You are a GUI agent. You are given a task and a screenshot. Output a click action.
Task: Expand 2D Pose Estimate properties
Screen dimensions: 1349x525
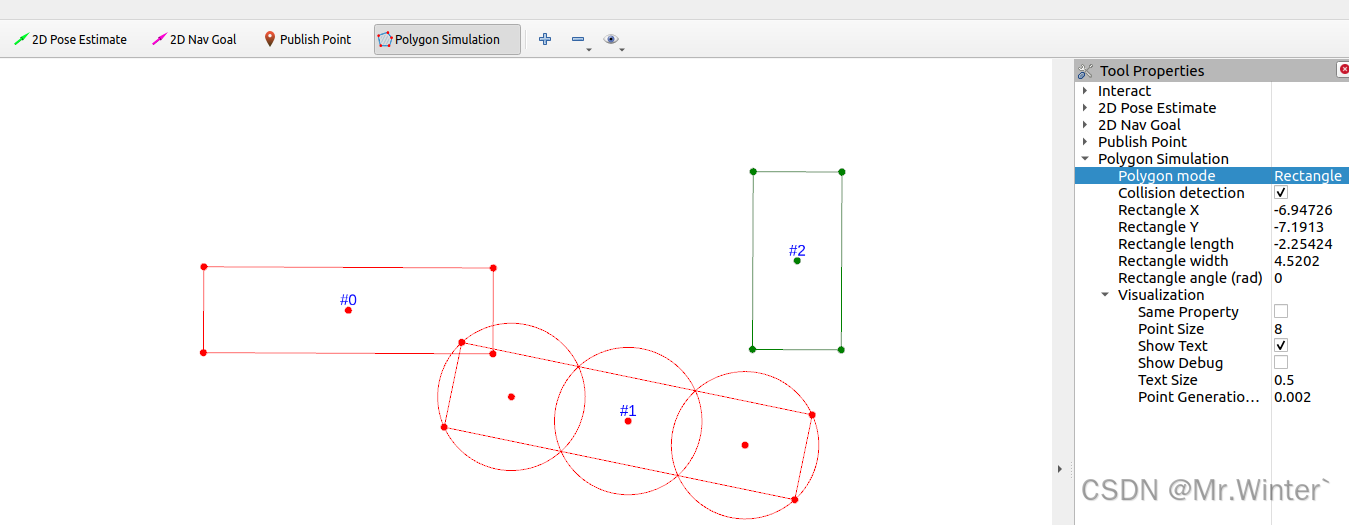[x=1085, y=108]
